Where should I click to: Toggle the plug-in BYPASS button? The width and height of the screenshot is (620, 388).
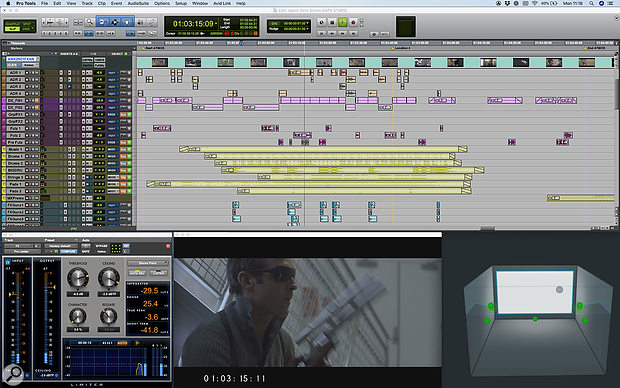101,246
